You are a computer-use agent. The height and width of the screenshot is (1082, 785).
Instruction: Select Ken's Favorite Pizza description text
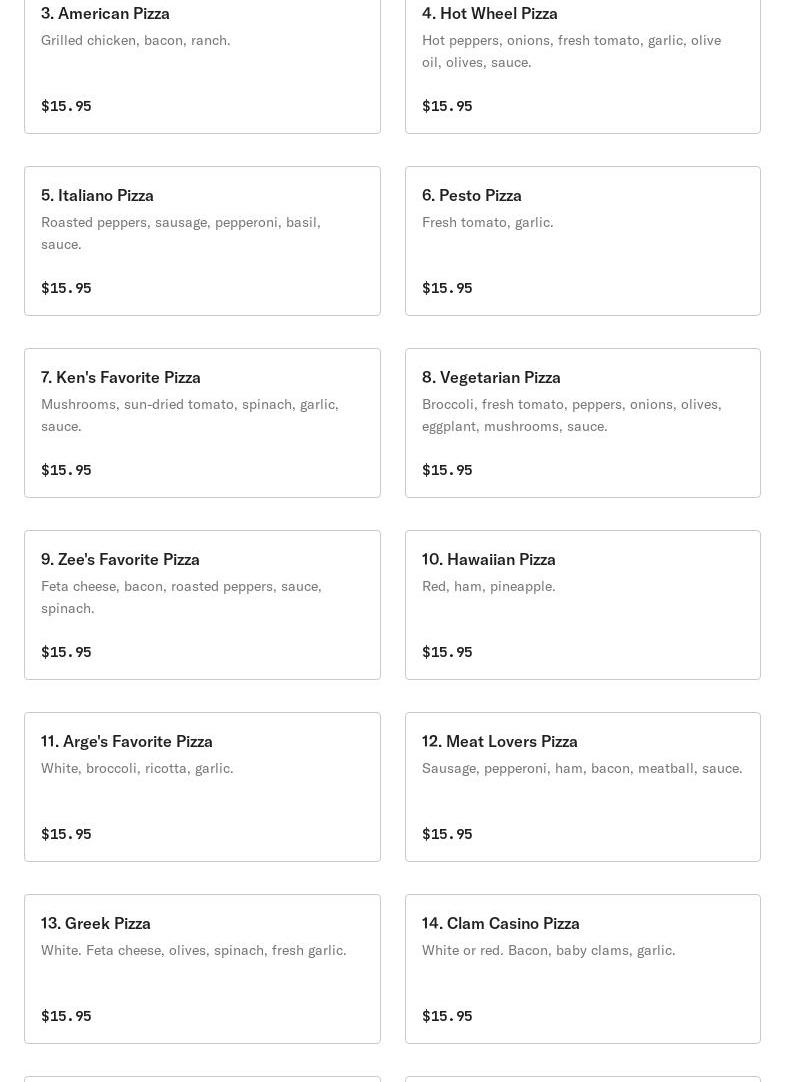tap(189, 415)
